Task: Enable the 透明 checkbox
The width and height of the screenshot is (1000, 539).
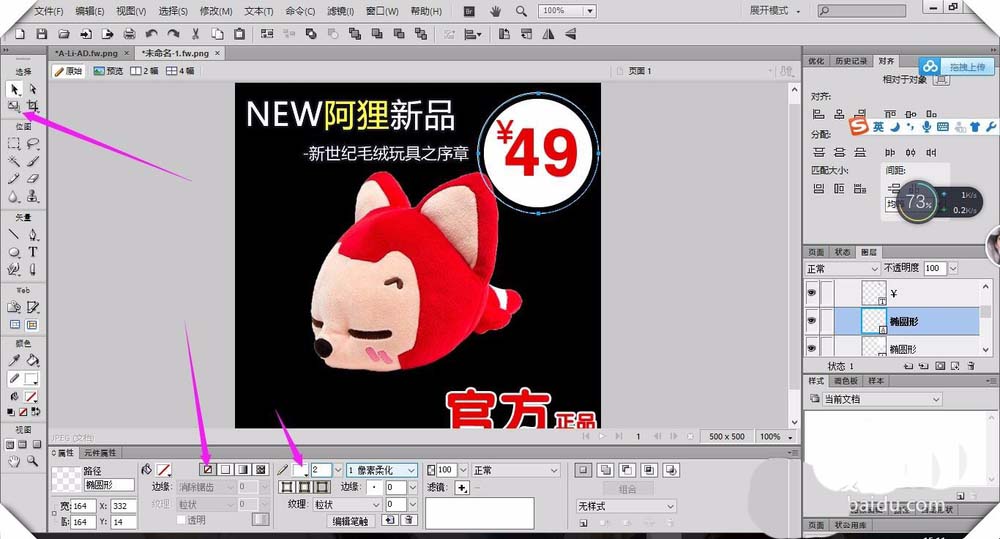Action: [x=181, y=520]
